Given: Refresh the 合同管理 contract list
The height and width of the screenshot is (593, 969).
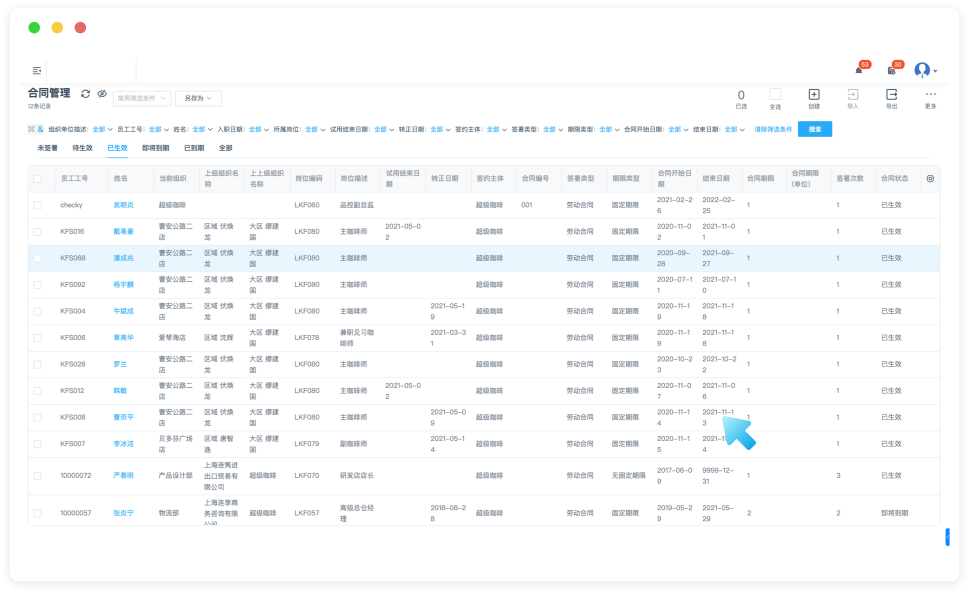Looking at the screenshot, I should [x=86, y=93].
